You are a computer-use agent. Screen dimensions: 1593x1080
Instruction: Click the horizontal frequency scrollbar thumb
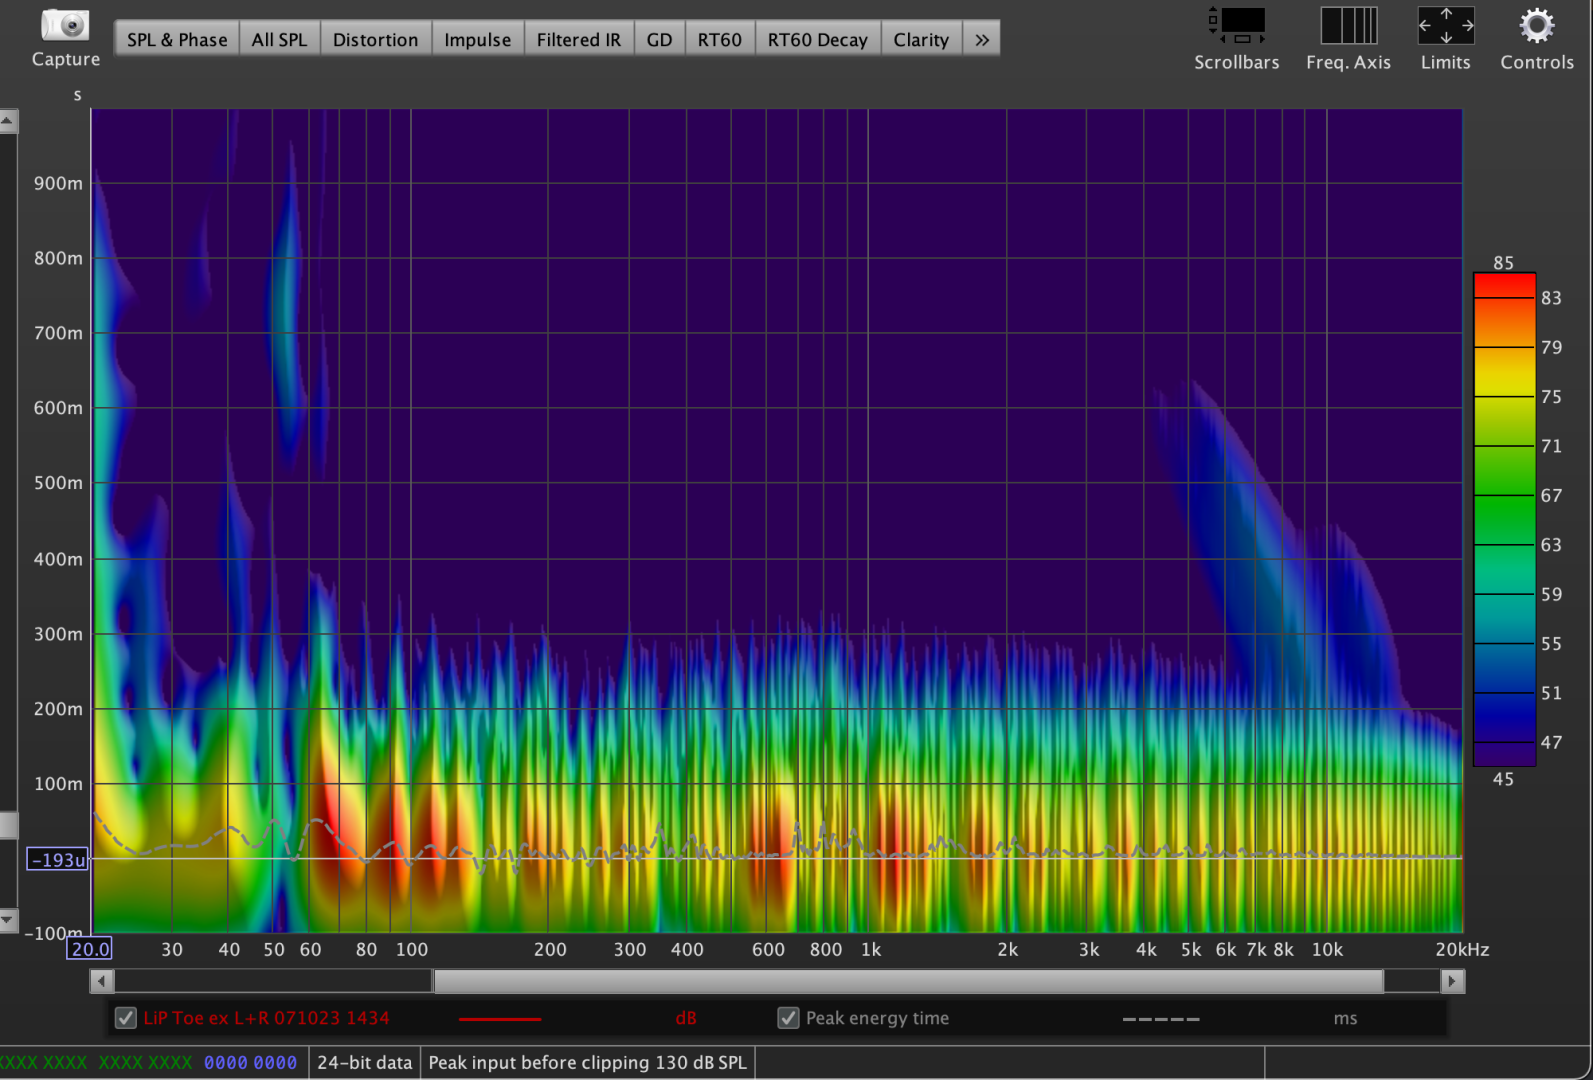tap(908, 981)
